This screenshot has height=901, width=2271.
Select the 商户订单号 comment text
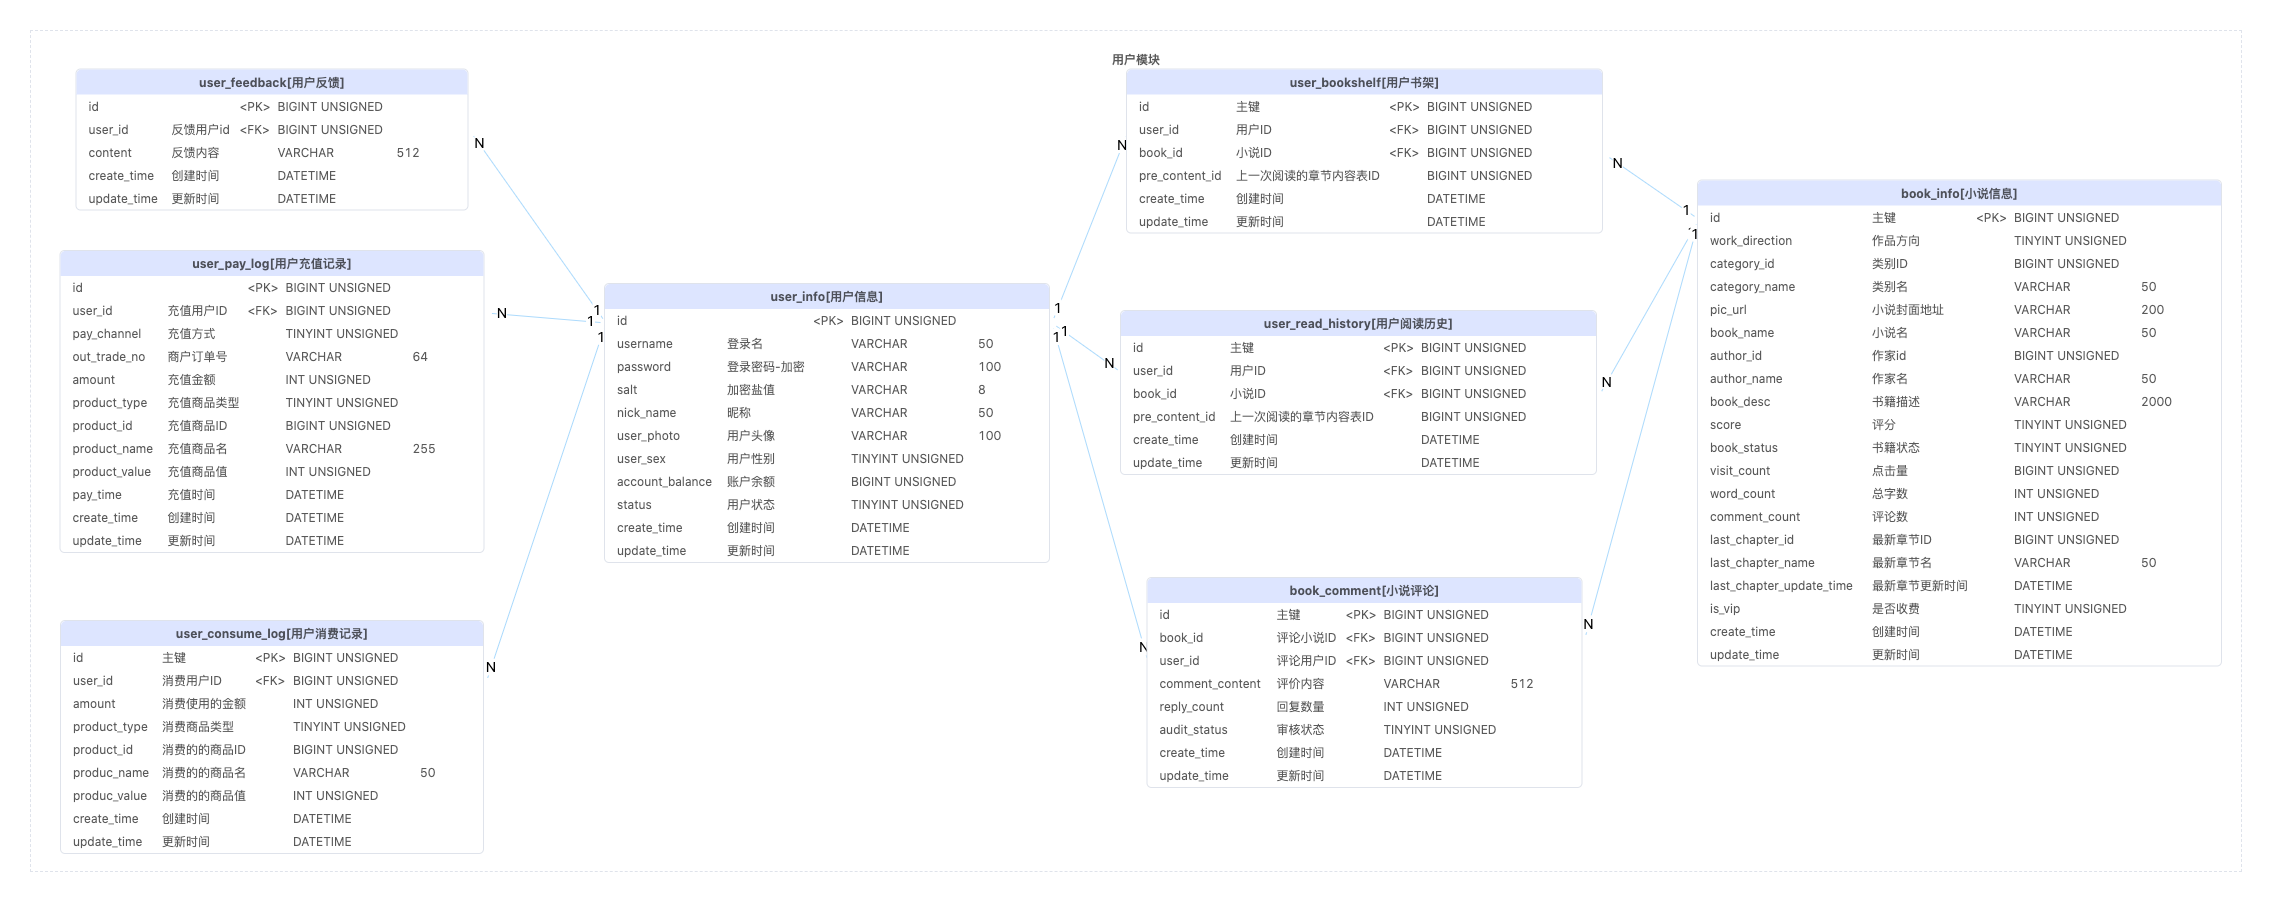pos(197,357)
